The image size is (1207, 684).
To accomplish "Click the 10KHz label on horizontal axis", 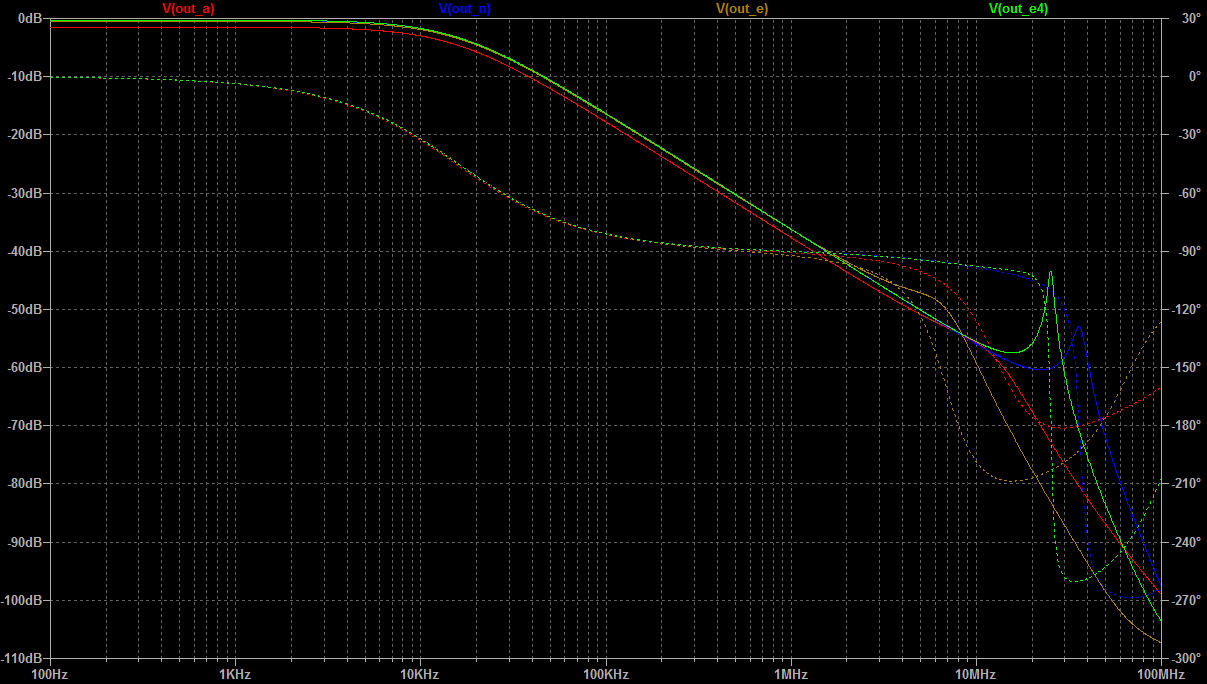I will point(419,675).
